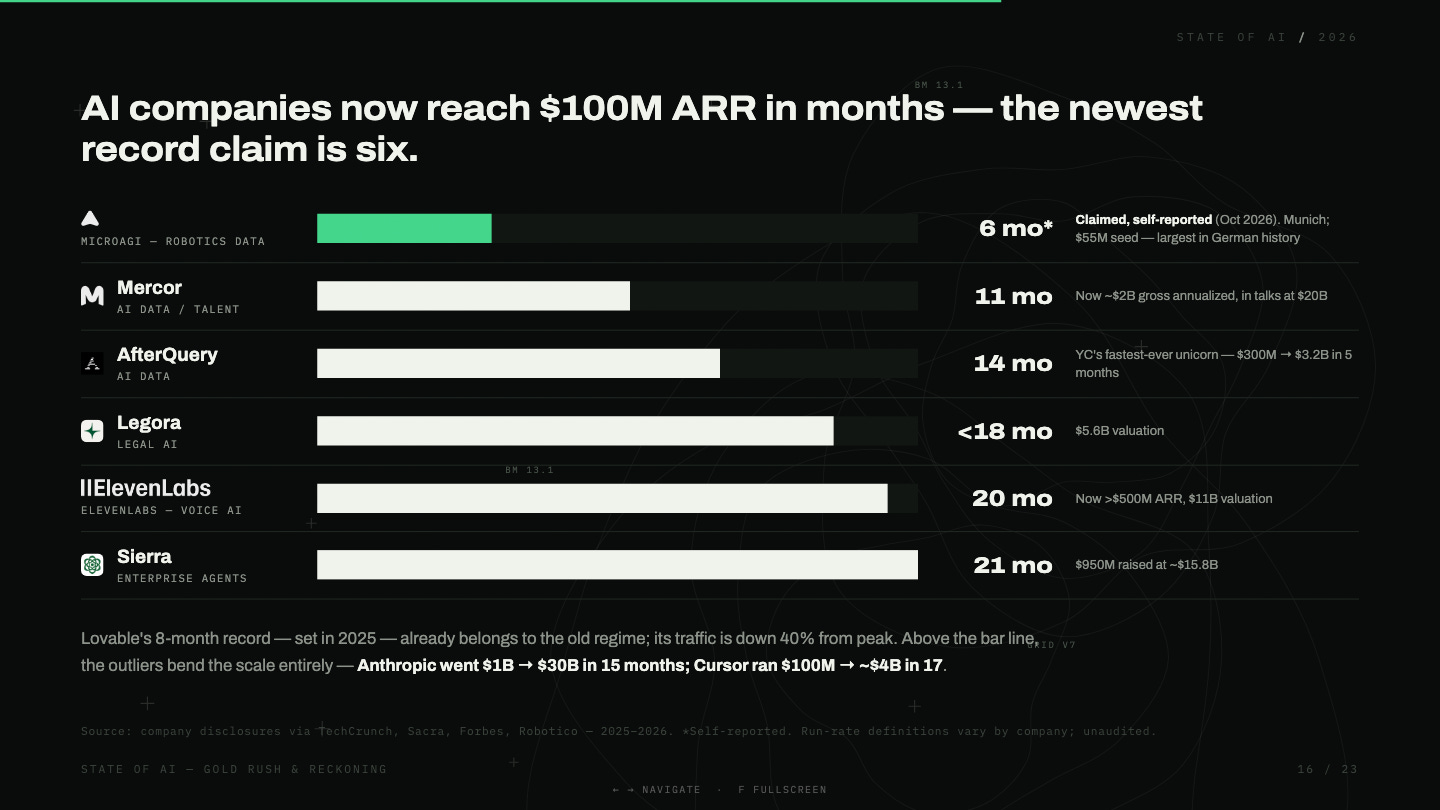Viewport: 1440px width, 810px height.
Task: Click the 'ENTERPRISE AGENTS' subtitle
Action: (182, 578)
